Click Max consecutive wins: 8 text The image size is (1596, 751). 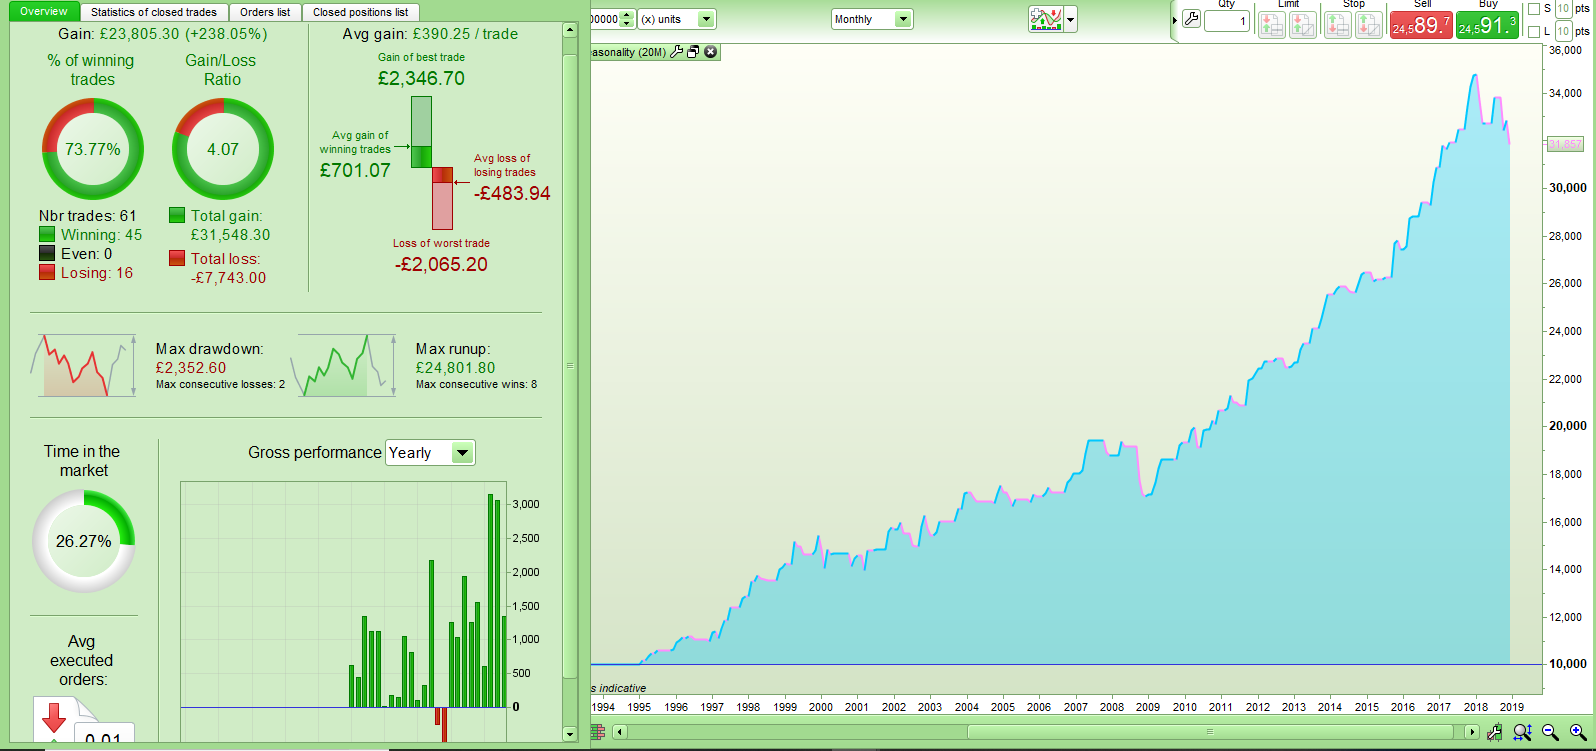click(476, 384)
